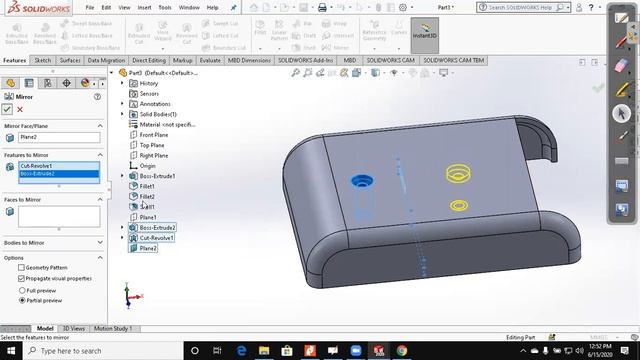
Task: Click Type here to search box
Action: point(103,351)
